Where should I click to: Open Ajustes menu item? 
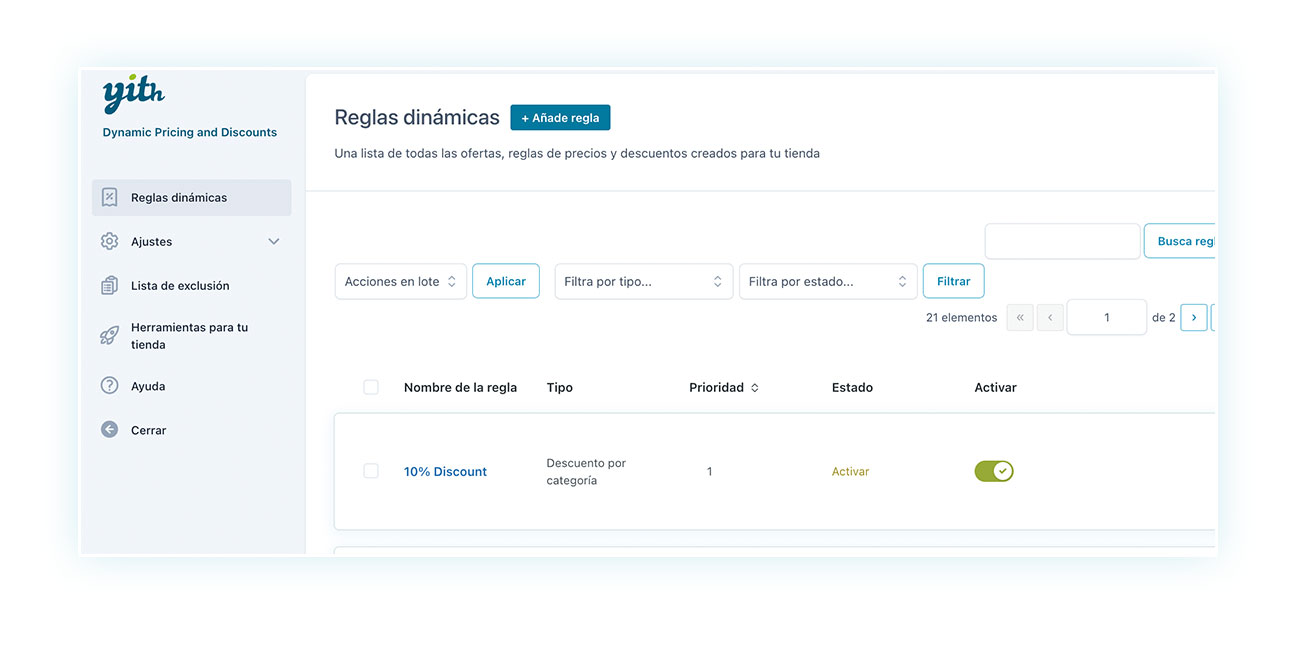tap(192, 241)
